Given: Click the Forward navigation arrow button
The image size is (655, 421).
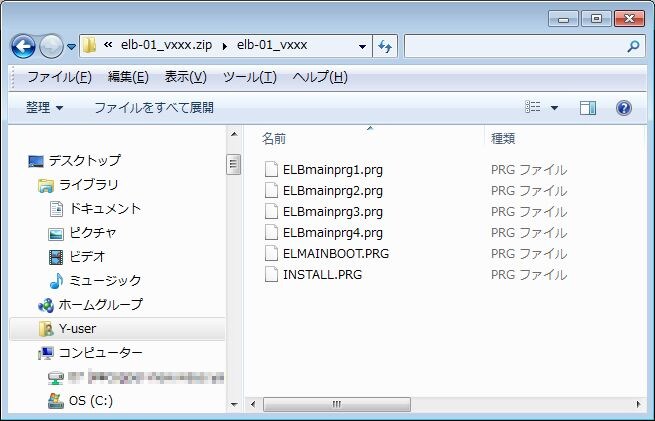Looking at the screenshot, I should pos(51,46).
